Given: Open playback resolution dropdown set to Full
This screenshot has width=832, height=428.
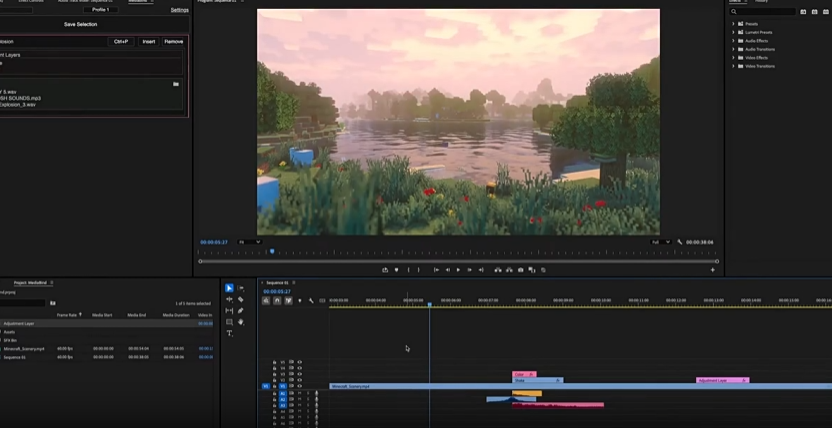Looking at the screenshot, I should pyautogui.click(x=661, y=242).
